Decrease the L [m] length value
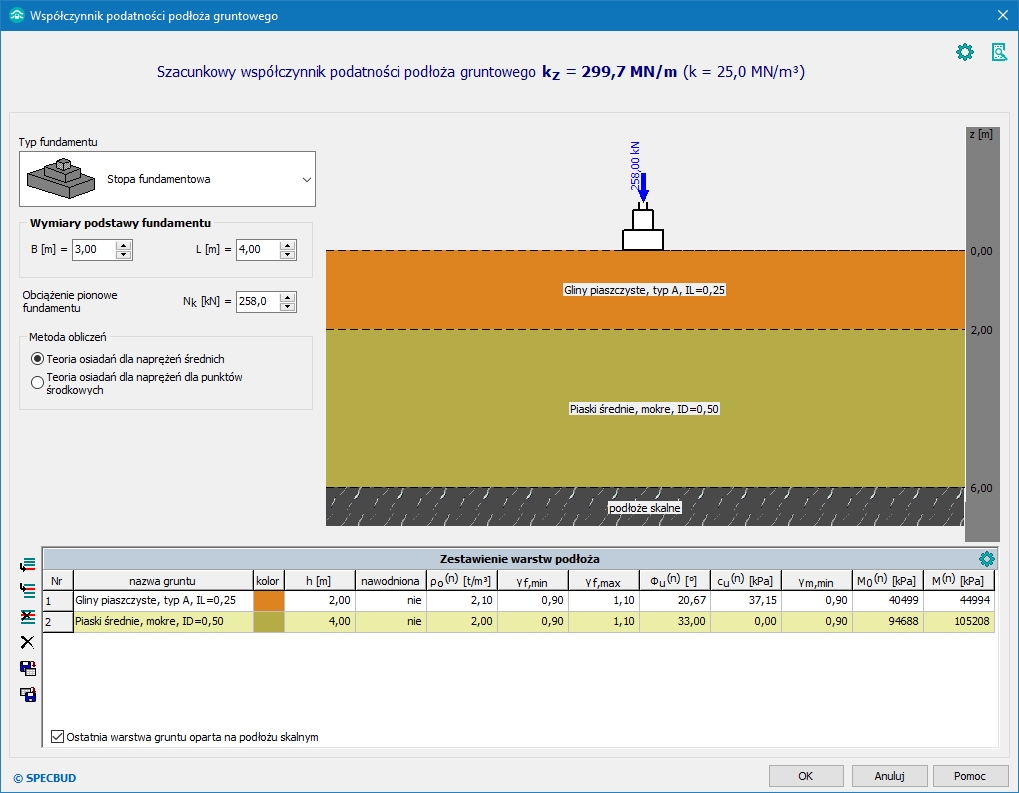The height and width of the screenshot is (793, 1019). tap(287, 255)
